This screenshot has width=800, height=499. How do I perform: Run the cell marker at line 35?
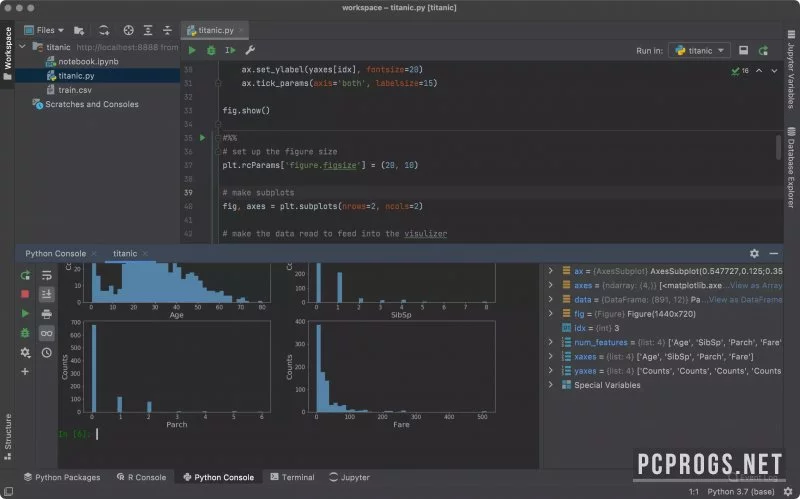click(203, 138)
